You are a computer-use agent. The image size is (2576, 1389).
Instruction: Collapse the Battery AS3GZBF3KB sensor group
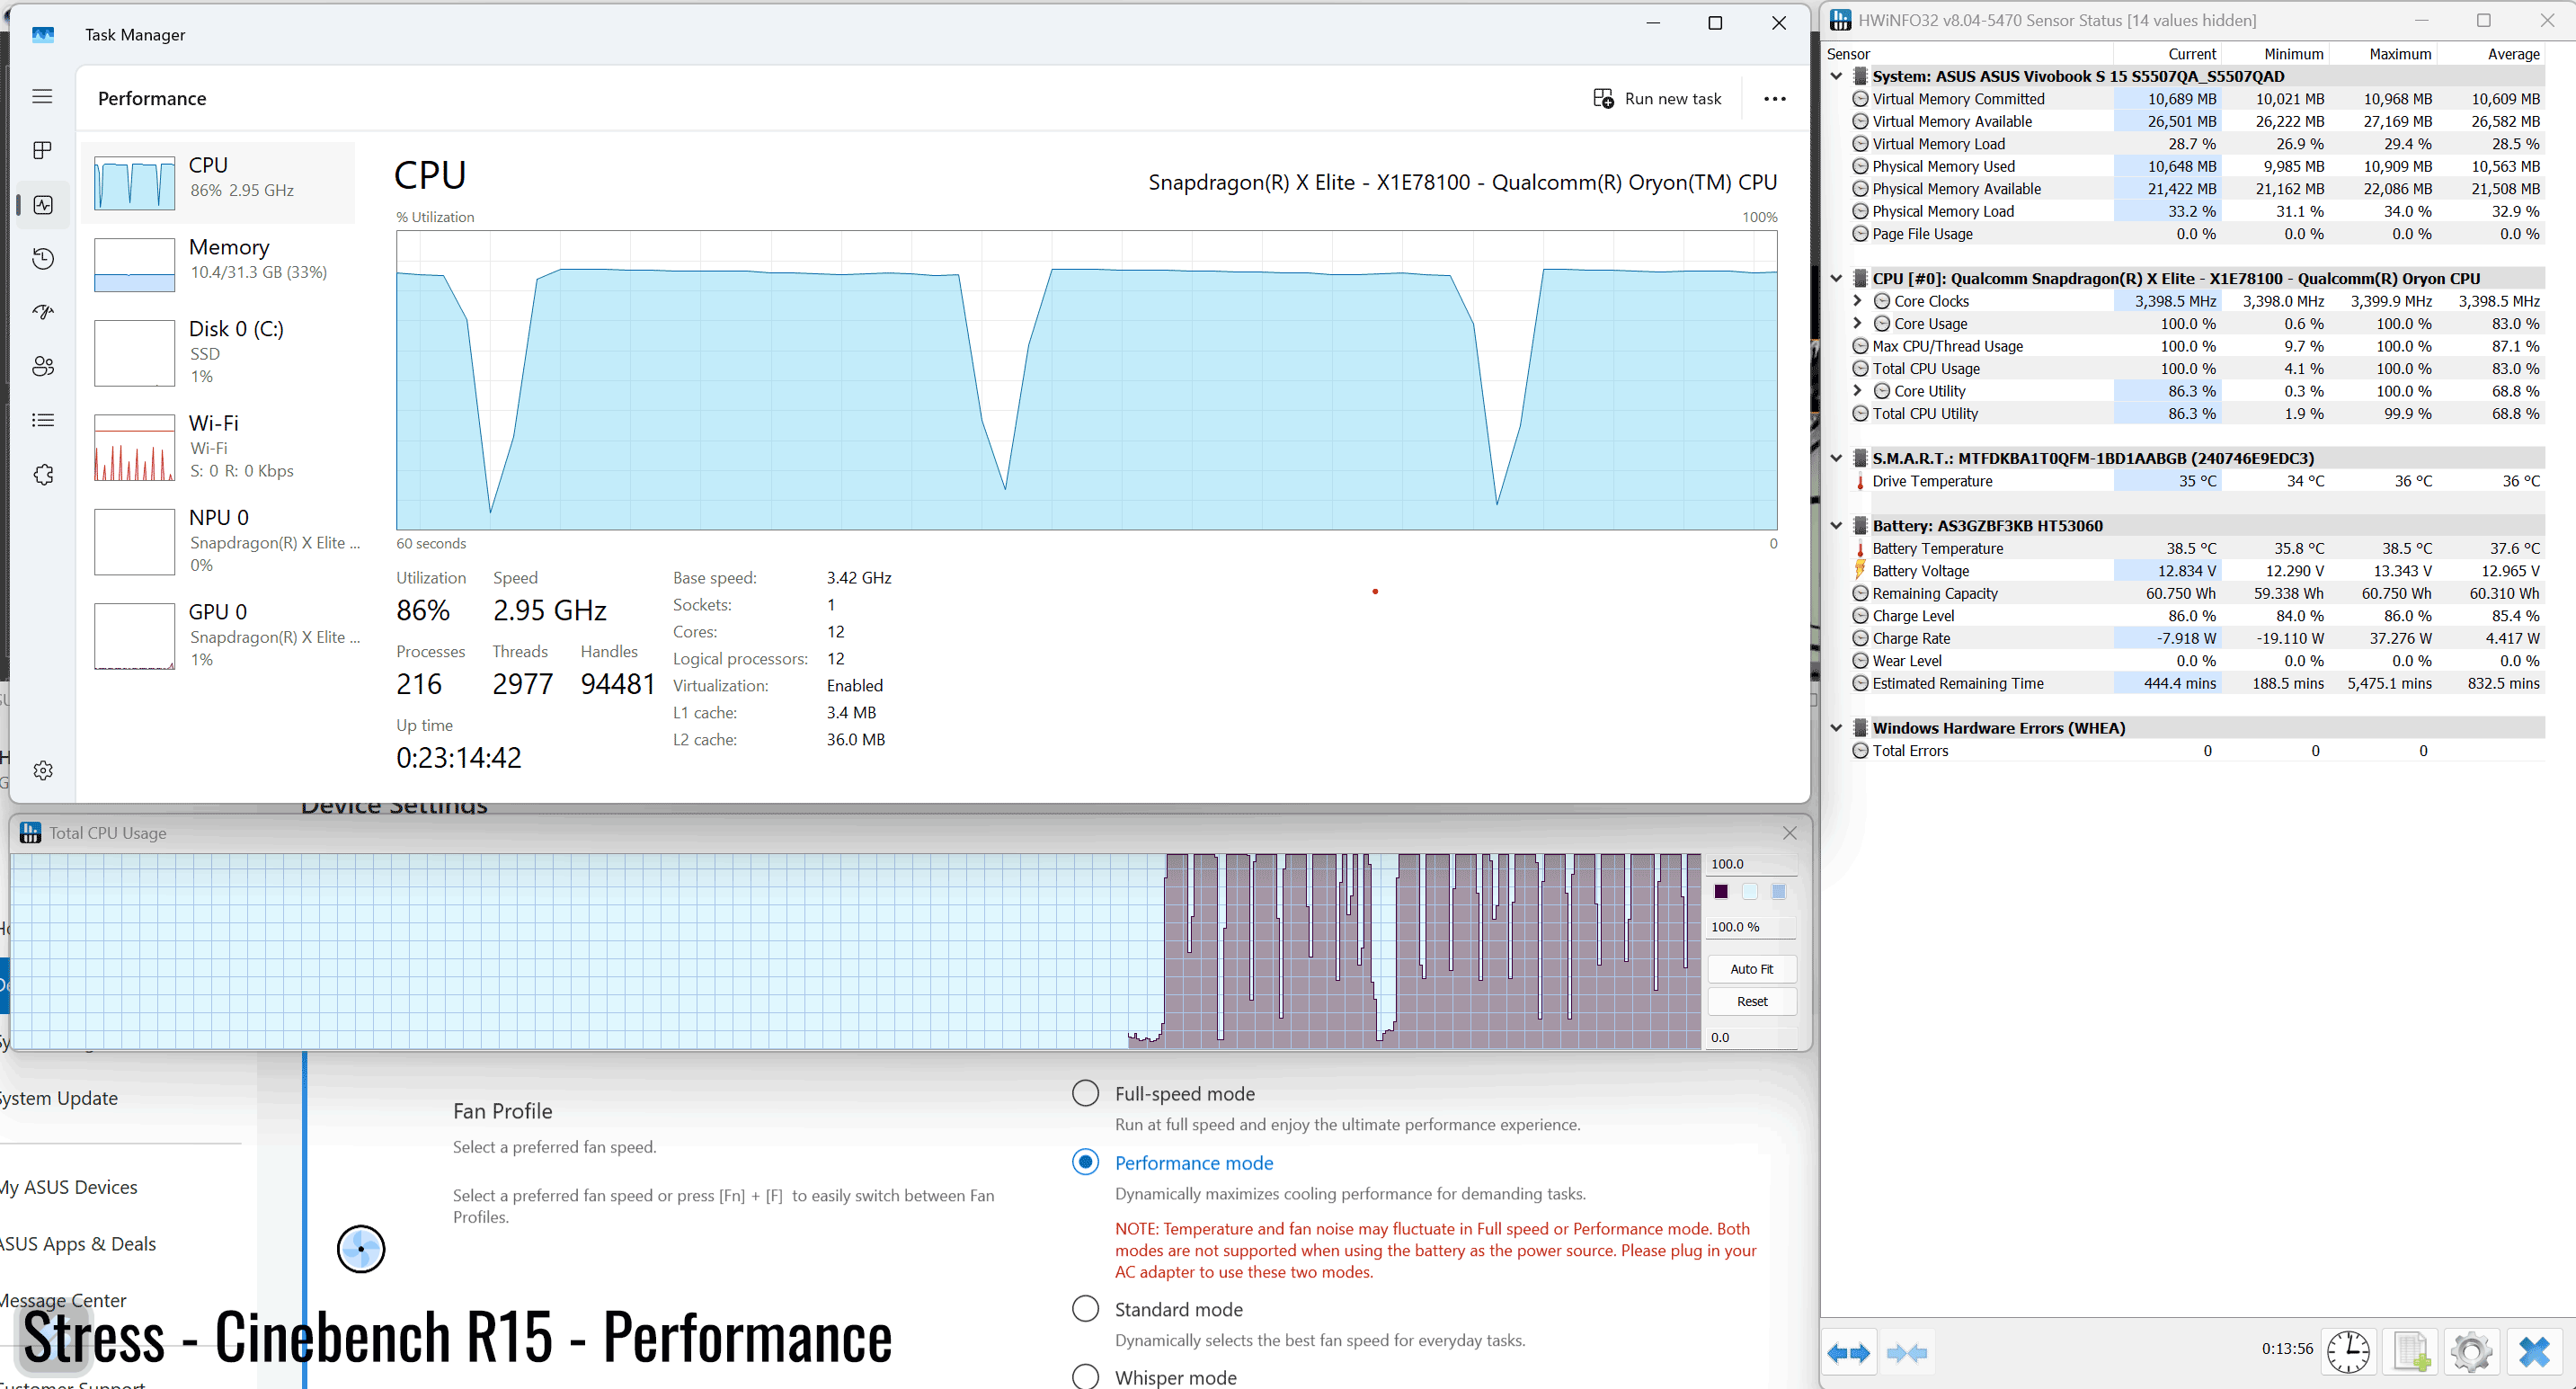coord(1836,526)
